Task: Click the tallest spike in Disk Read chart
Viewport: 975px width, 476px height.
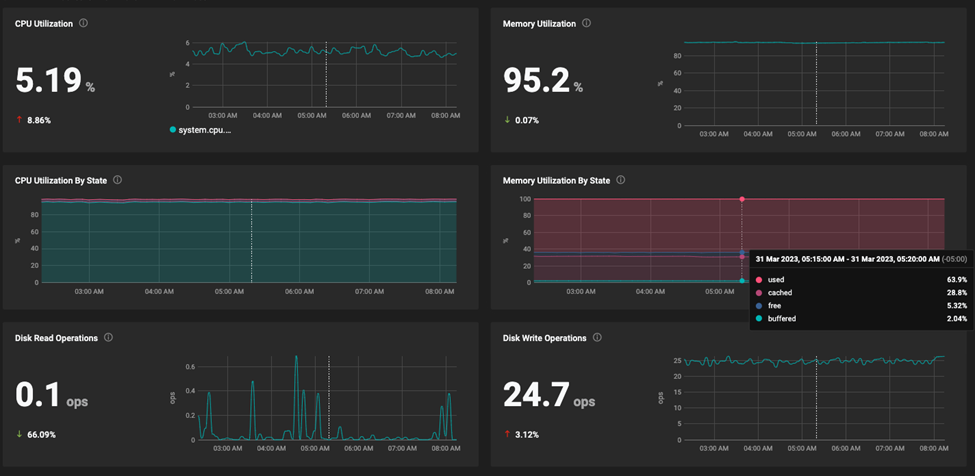Action: pos(296,357)
